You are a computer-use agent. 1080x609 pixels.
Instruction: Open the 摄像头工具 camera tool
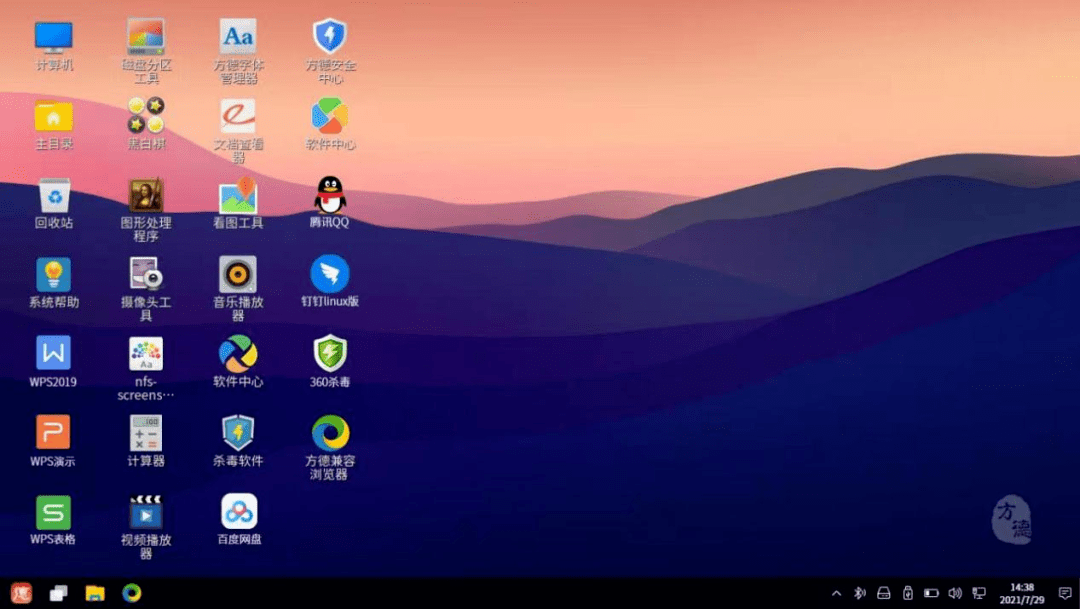[146, 274]
